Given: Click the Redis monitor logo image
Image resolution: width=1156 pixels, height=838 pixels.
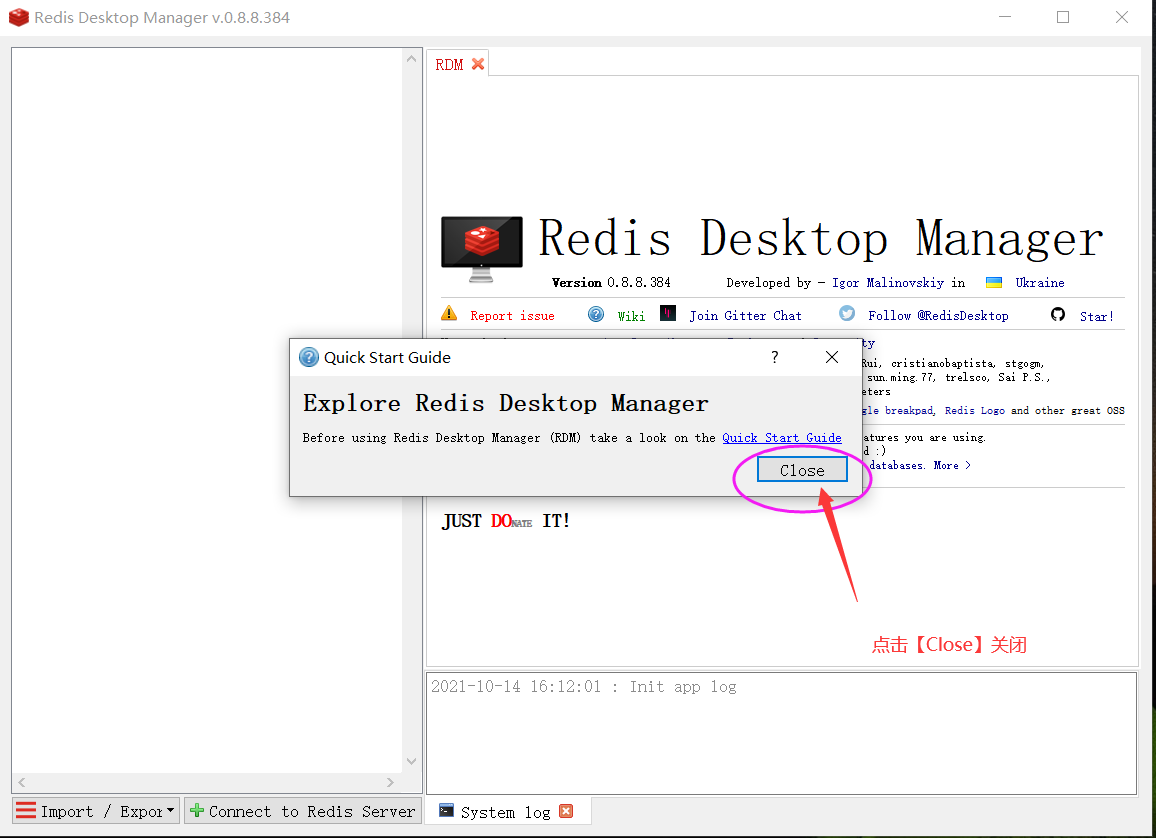Looking at the screenshot, I should click(x=481, y=249).
